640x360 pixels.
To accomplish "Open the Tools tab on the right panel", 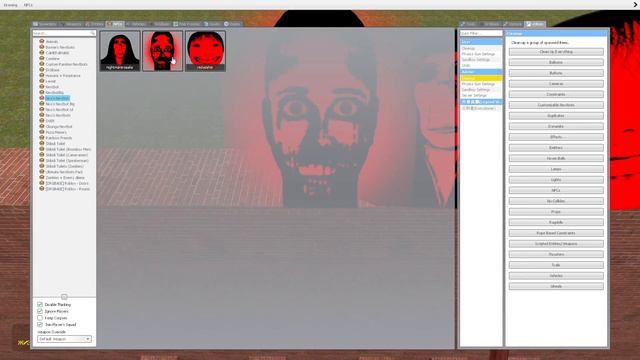I will click(469, 24).
